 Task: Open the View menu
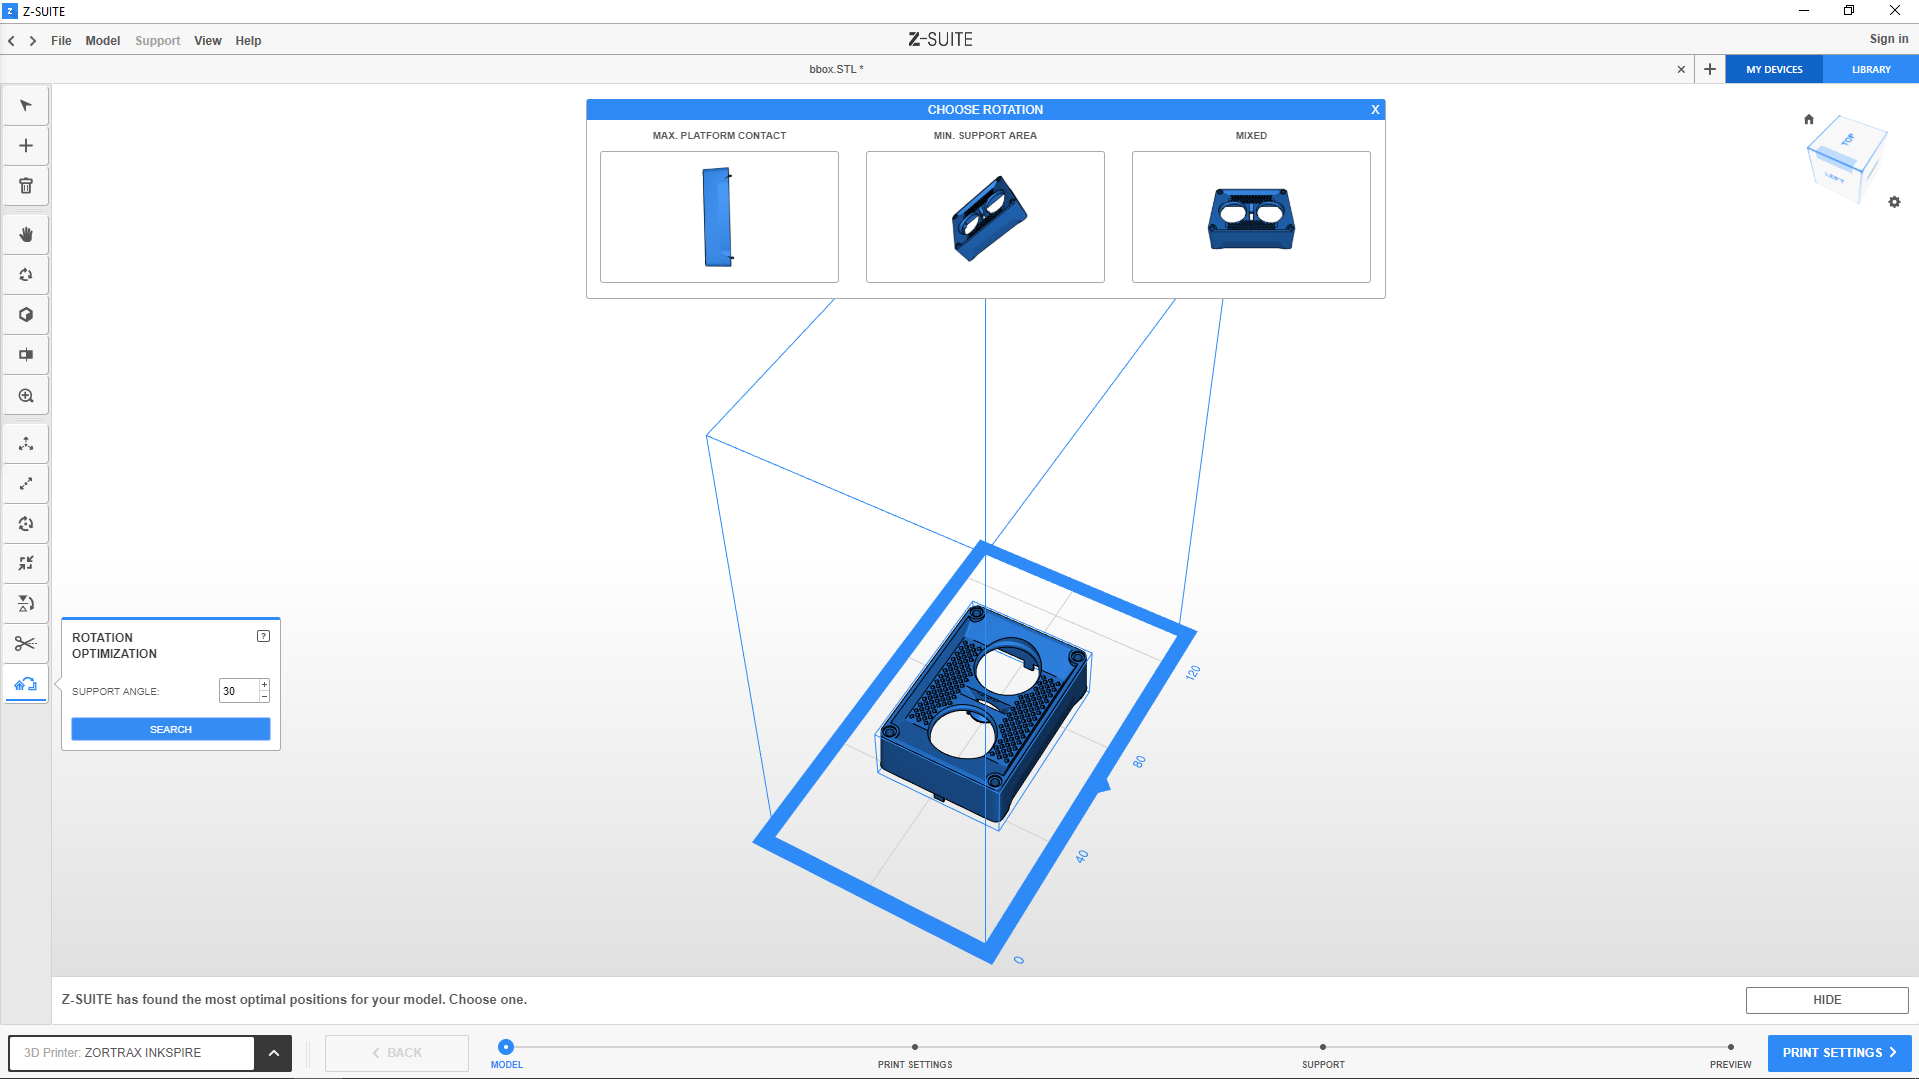pos(207,41)
